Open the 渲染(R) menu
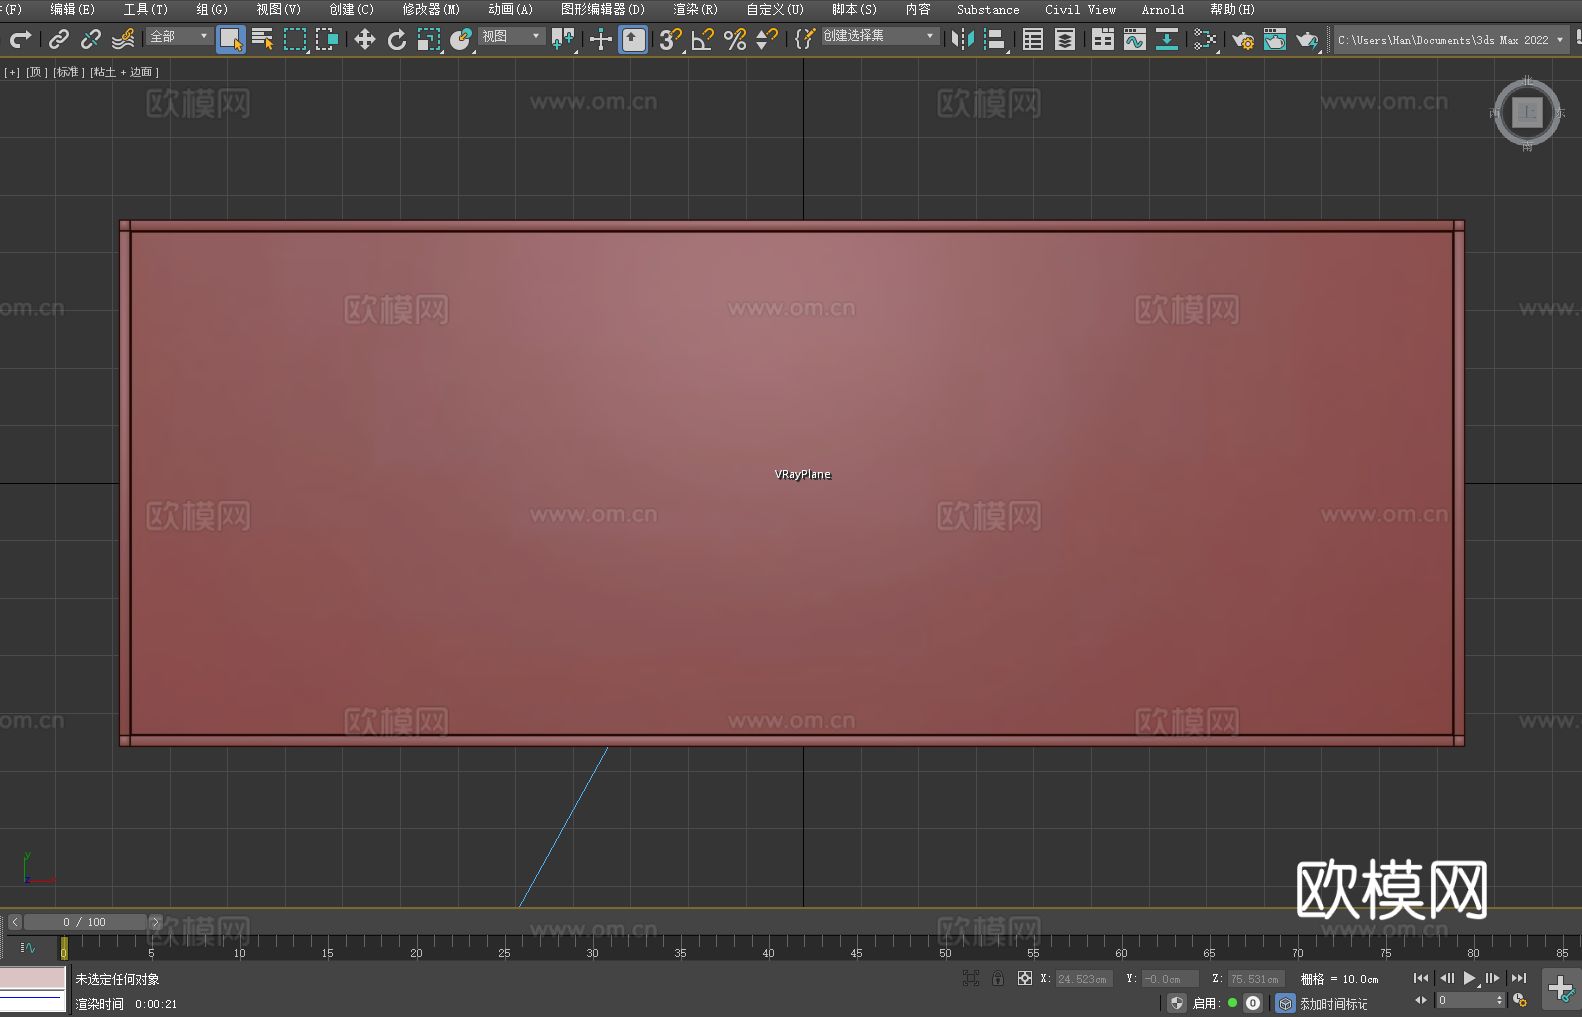This screenshot has height=1017, width=1582. click(695, 9)
